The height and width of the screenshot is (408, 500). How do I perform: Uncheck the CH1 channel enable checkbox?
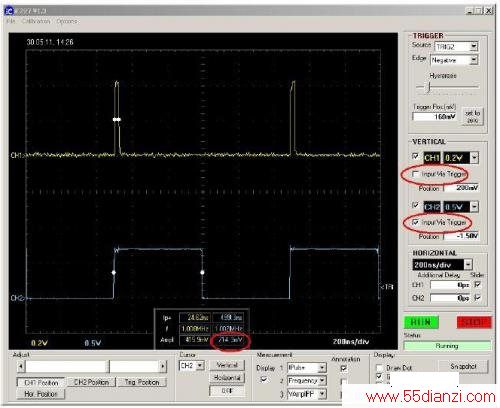pyautogui.click(x=415, y=156)
